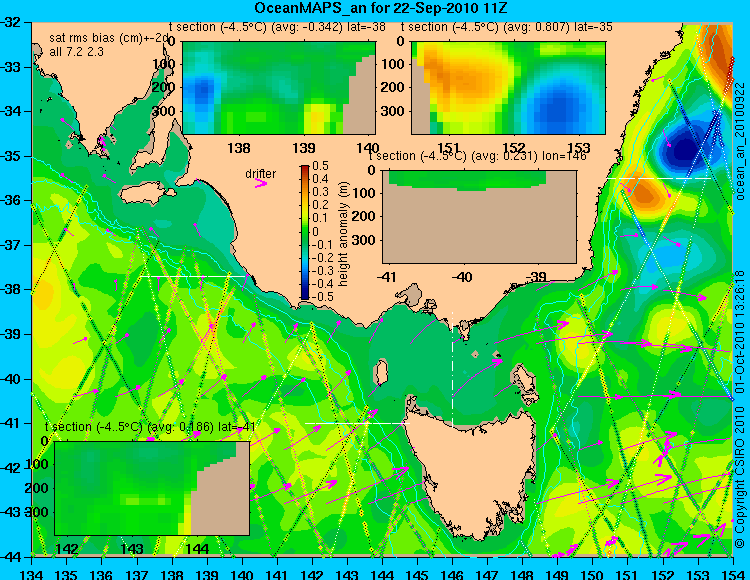
Task: Click the '01-Oct-2010 13:26:18' timestamp text
Action: pos(740,331)
